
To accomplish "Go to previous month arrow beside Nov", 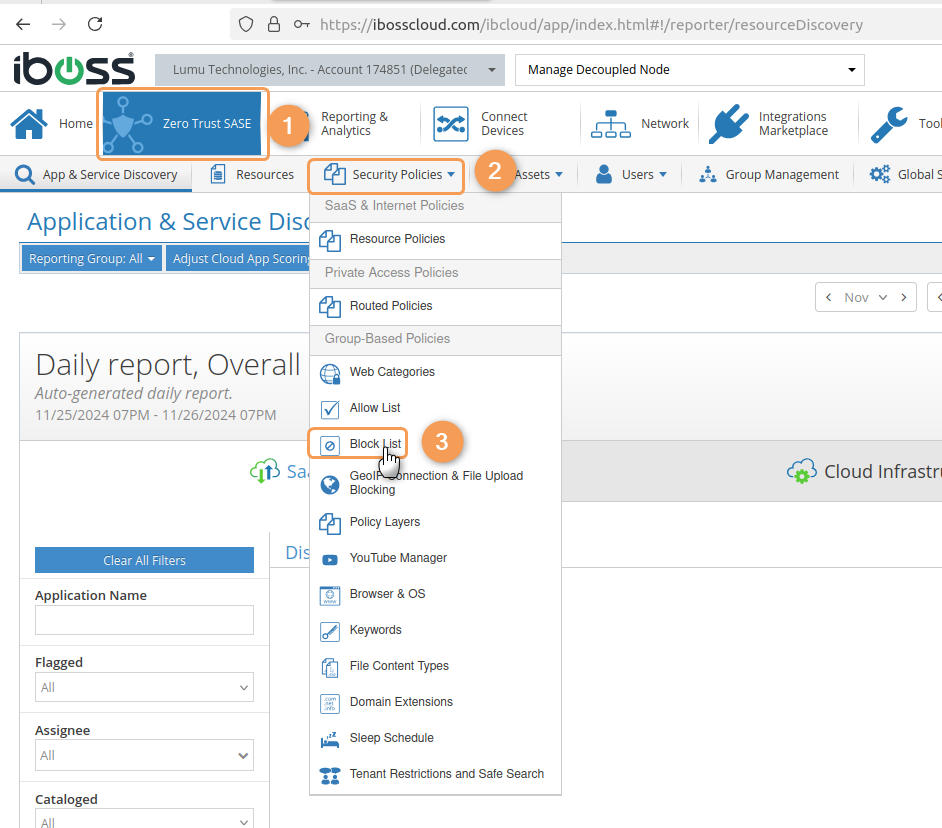I will click(x=829, y=297).
